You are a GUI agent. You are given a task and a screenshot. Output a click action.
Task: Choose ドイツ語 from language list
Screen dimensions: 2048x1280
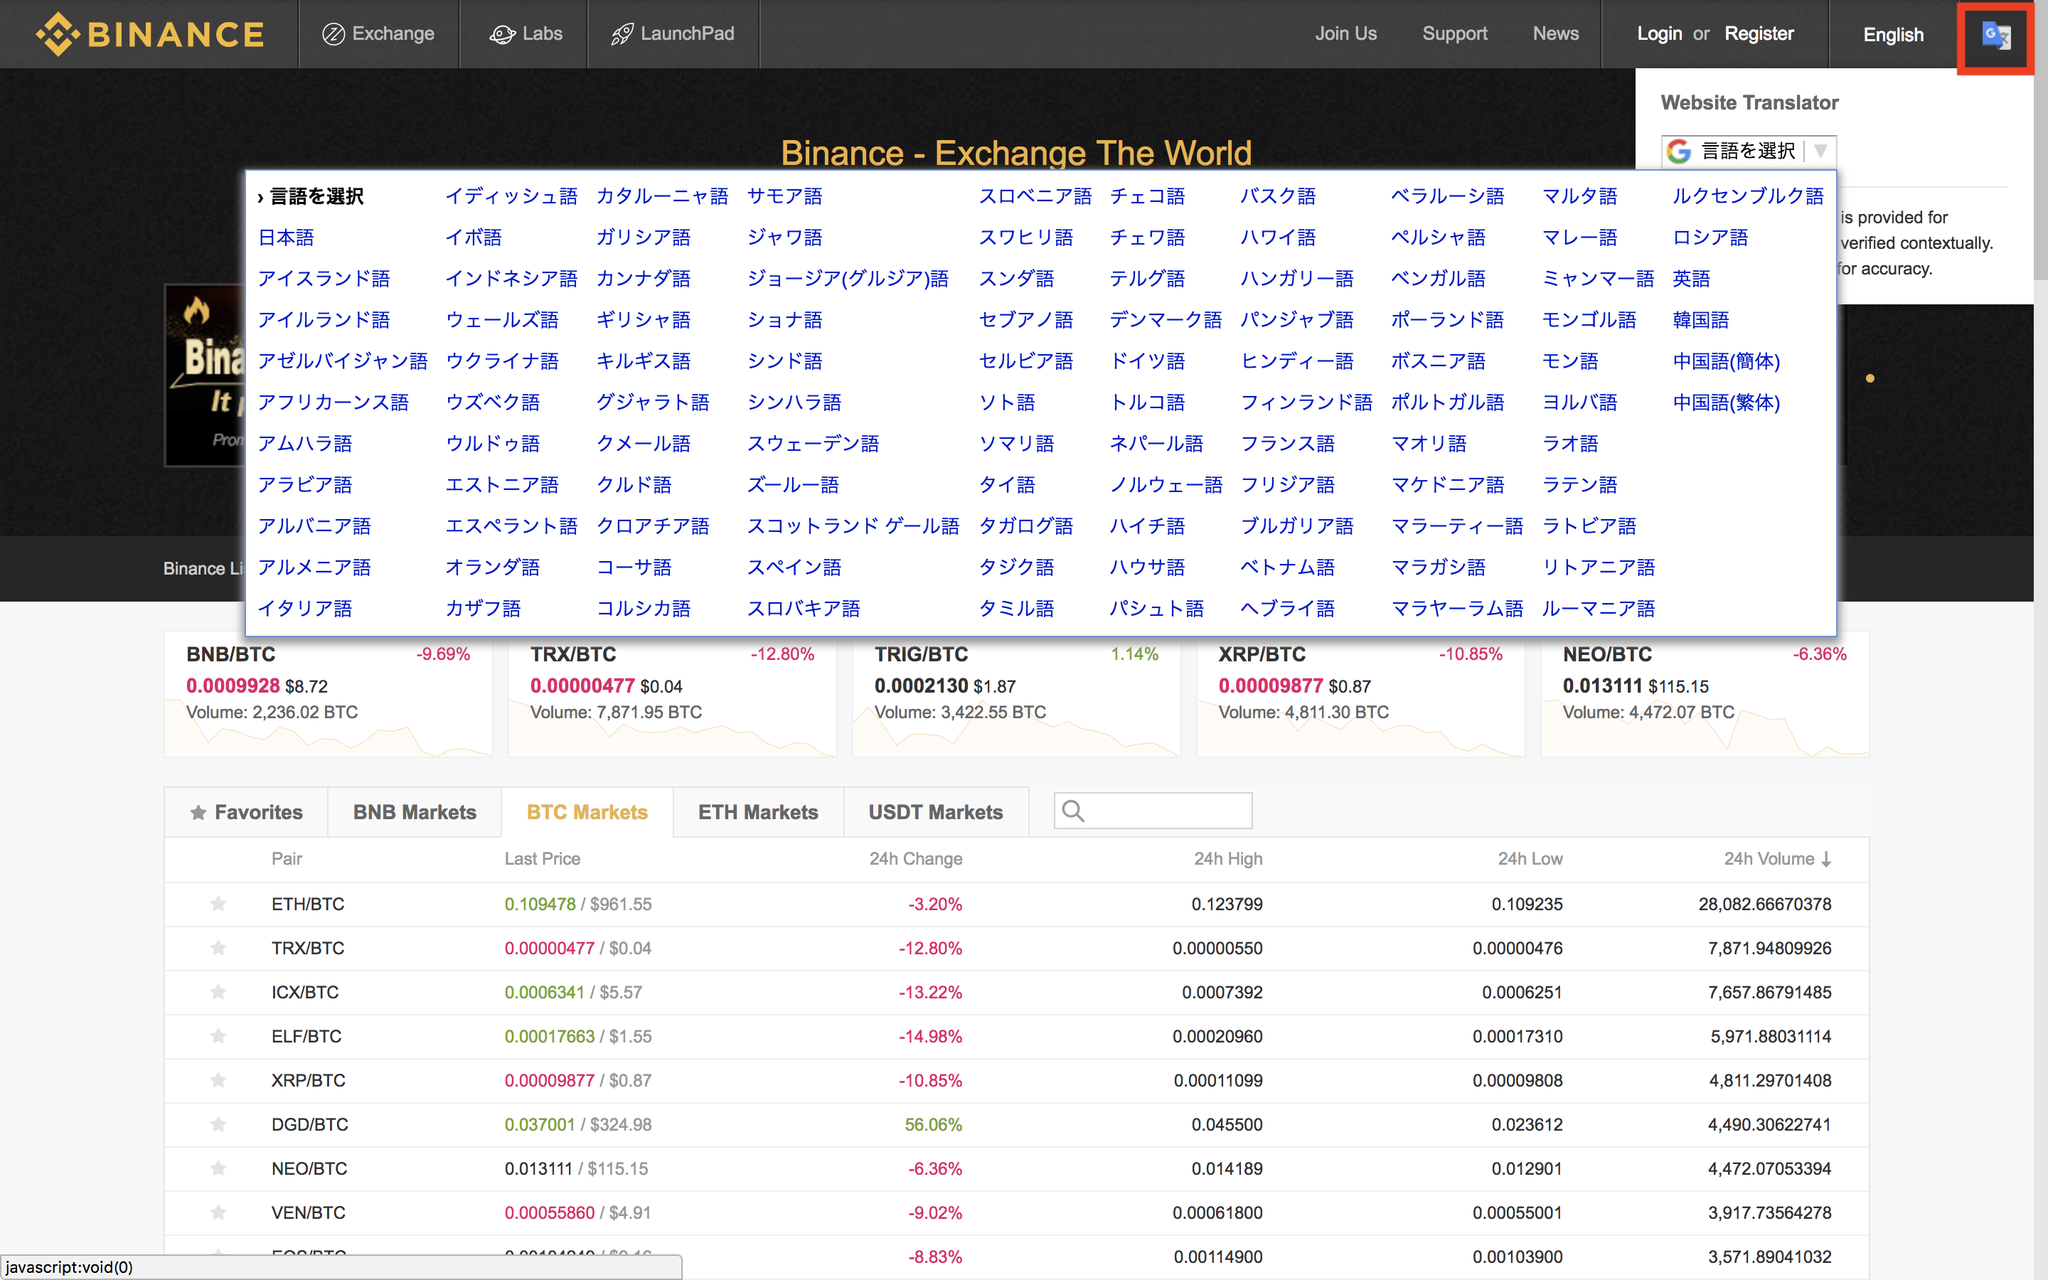(1147, 361)
